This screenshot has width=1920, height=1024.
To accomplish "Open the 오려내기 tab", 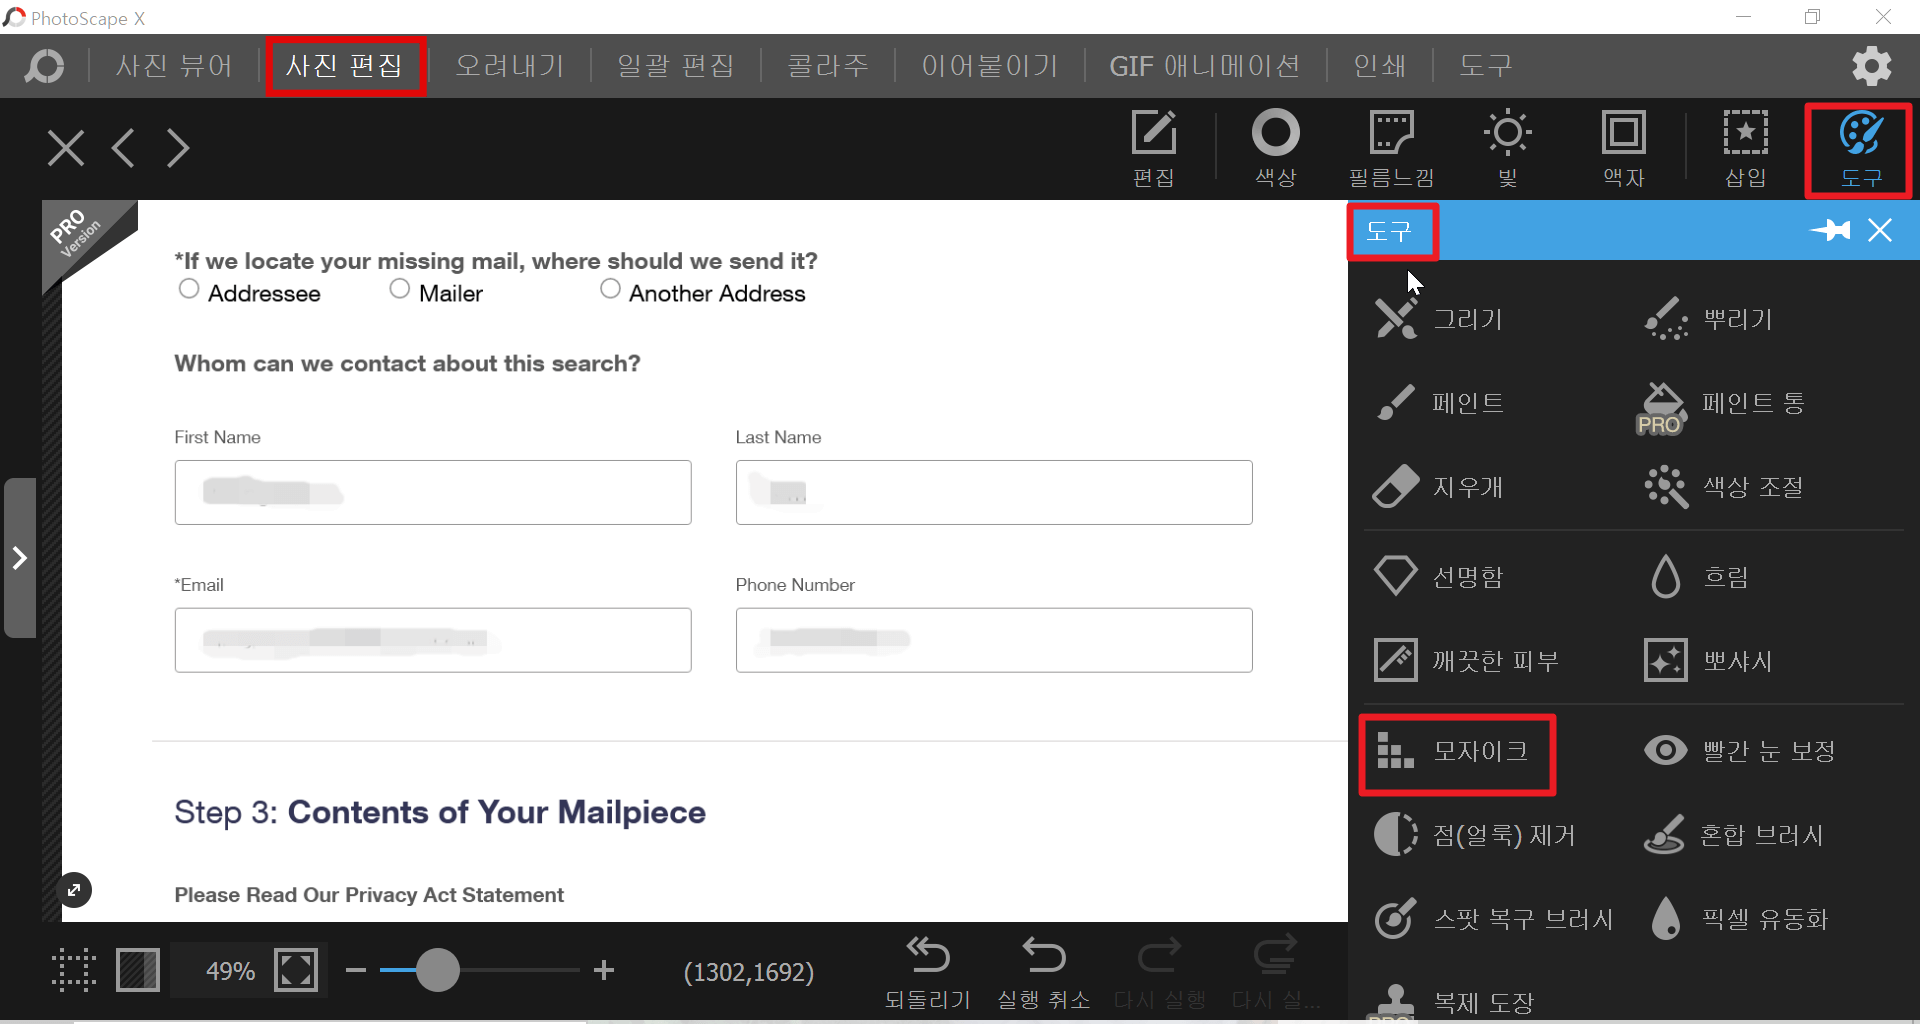I will tap(510, 66).
